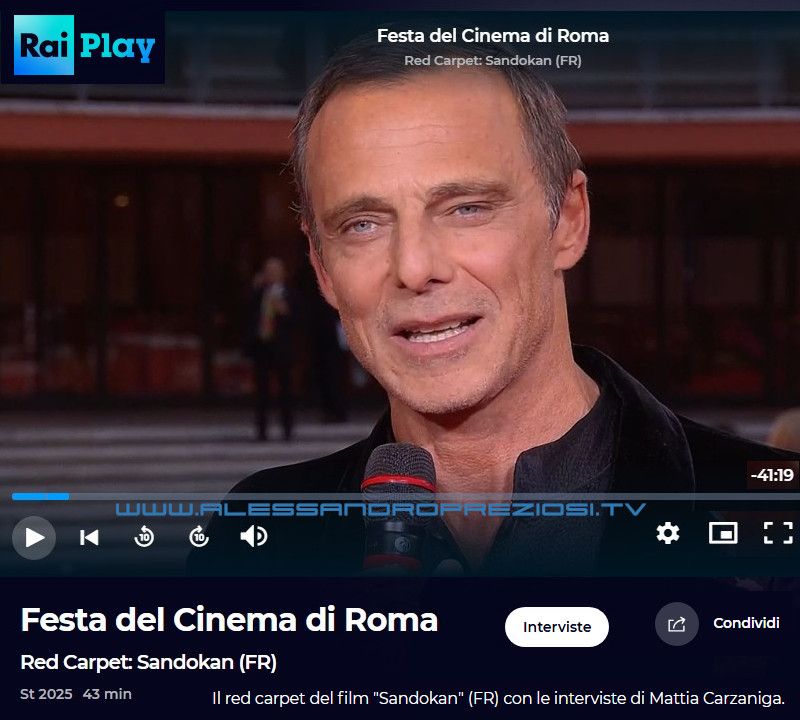Click the -41:19 remaining time indicator
The width and height of the screenshot is (800, 720).
[772, 475]
